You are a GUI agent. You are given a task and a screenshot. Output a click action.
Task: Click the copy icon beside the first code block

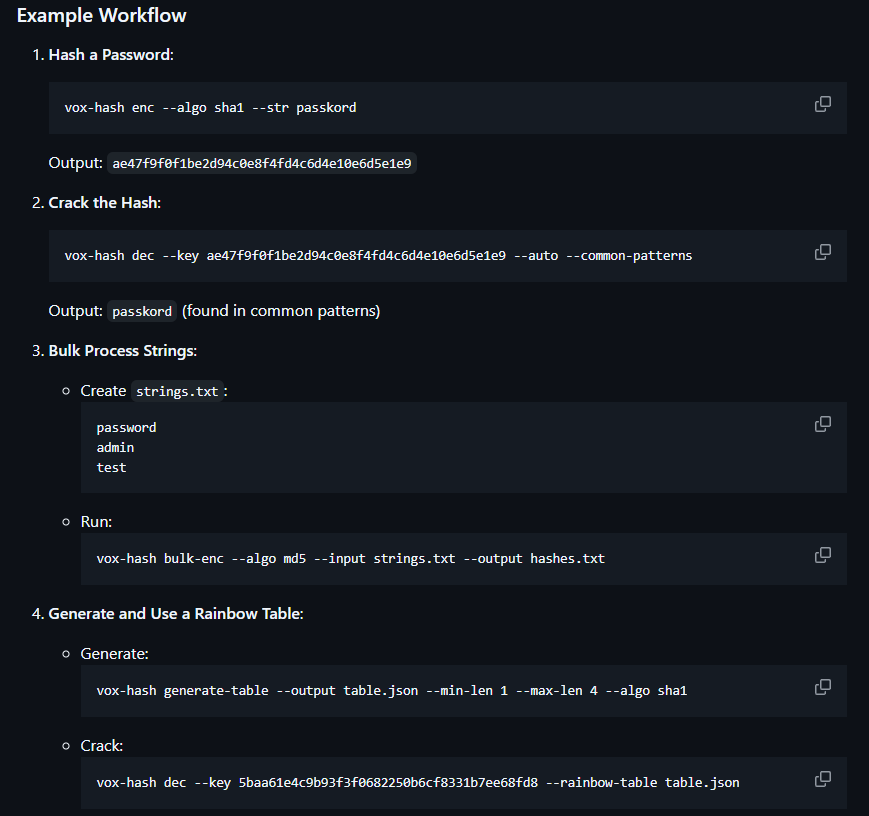(x=823, y=104)
